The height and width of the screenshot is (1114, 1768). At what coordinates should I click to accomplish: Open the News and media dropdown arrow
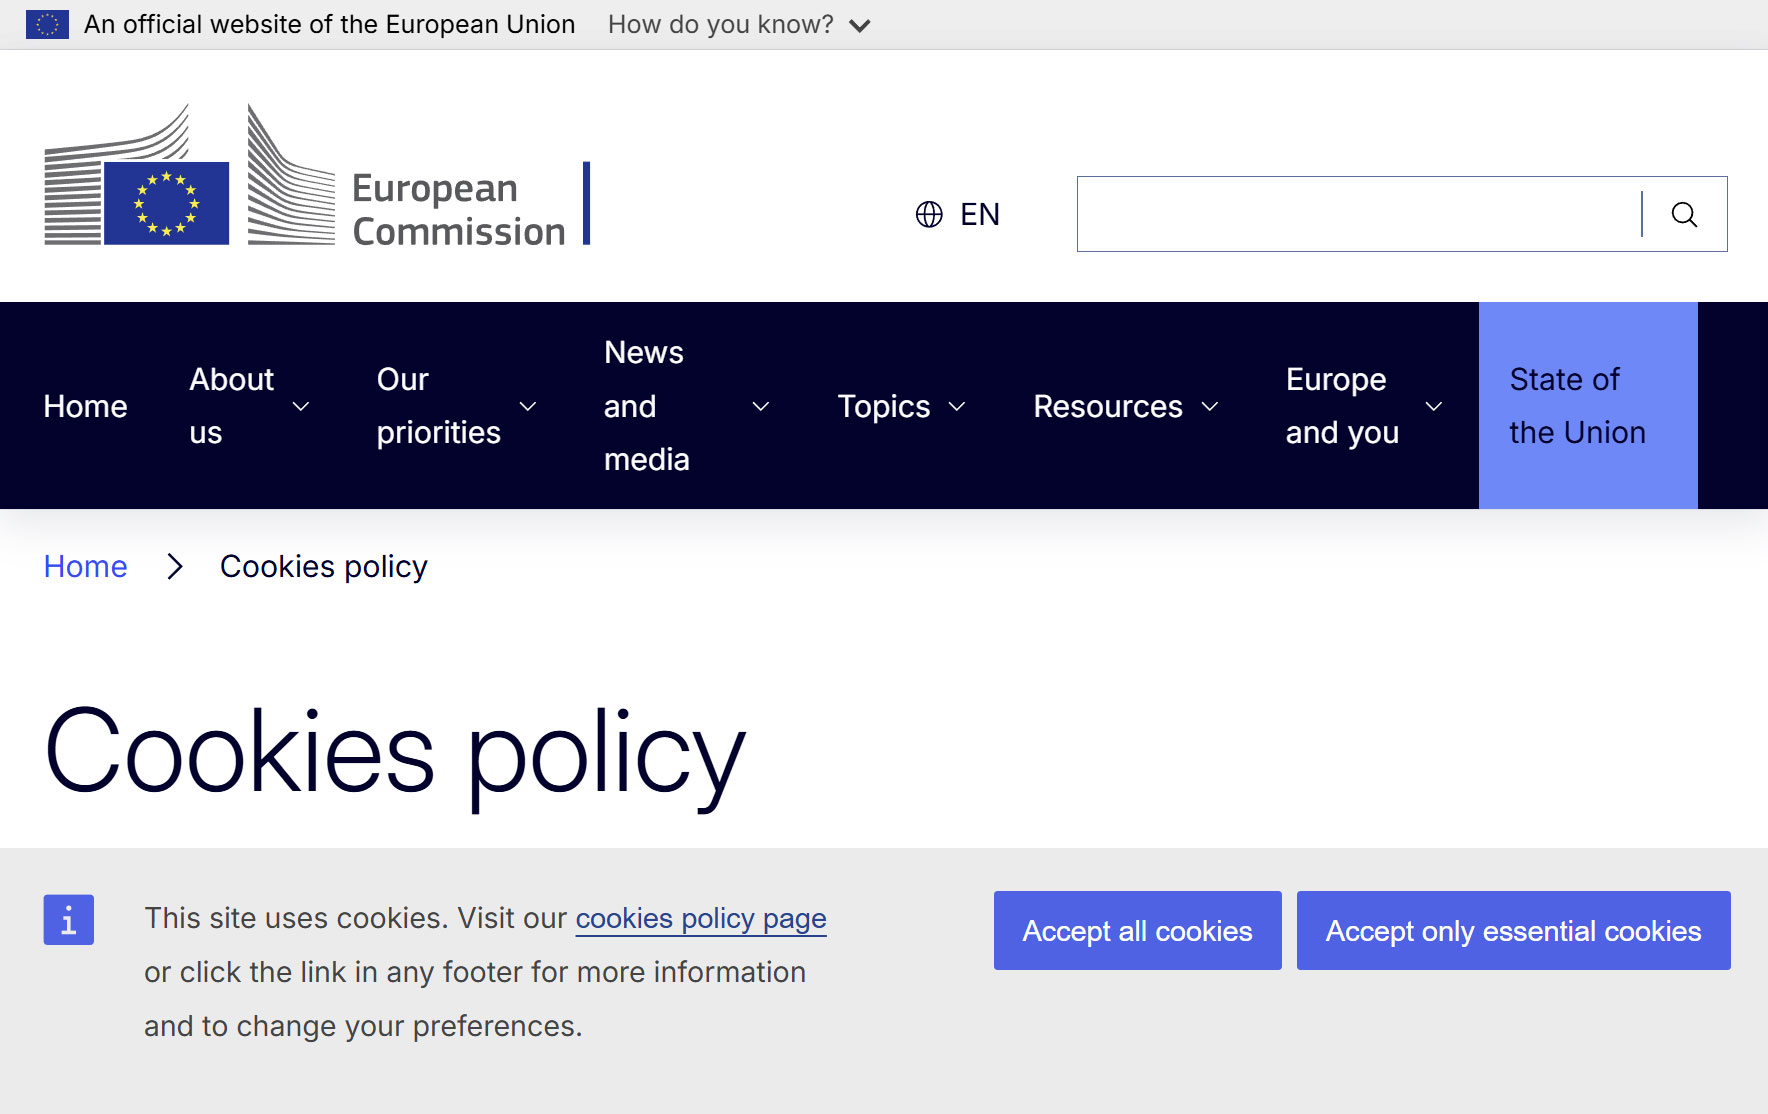[761, 407]
